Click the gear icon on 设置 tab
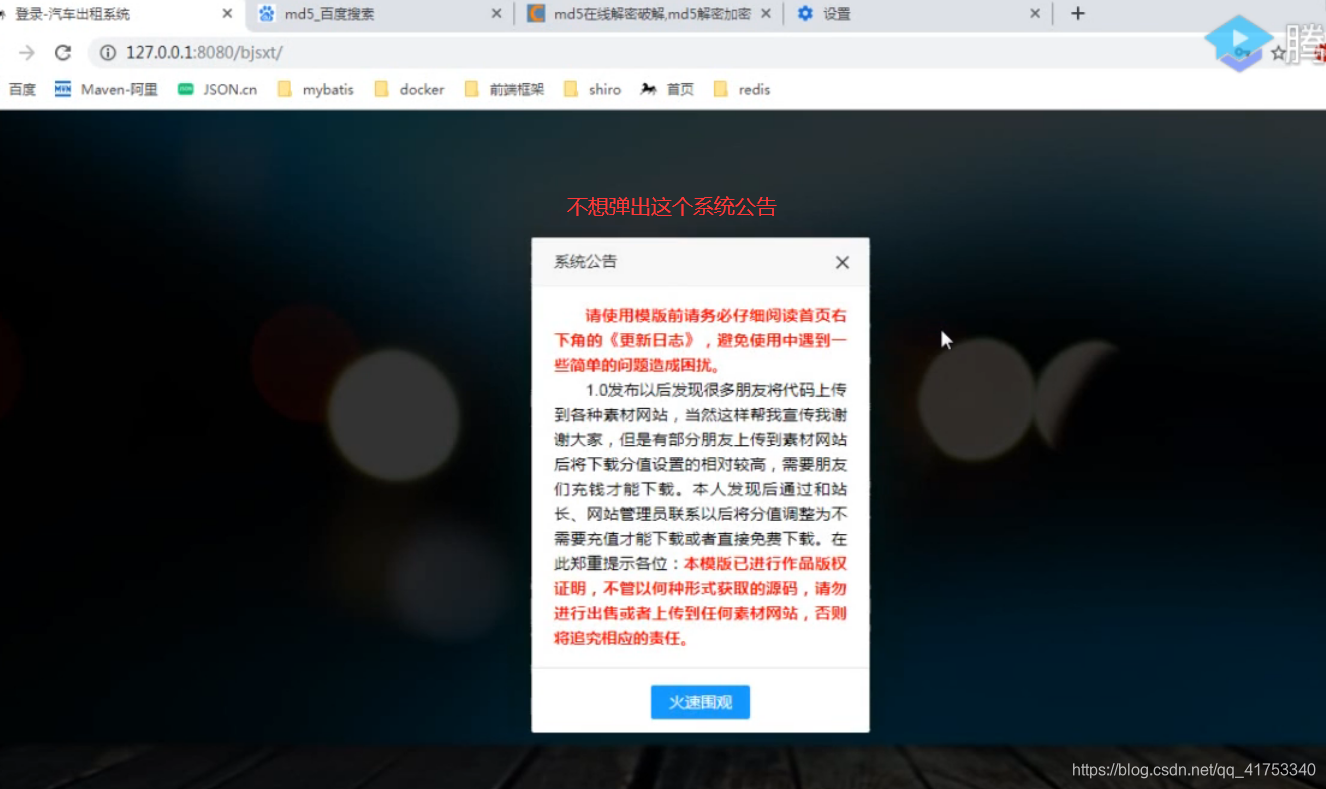Viewport: 1326px width, 789px height. (x=805, y=14)
